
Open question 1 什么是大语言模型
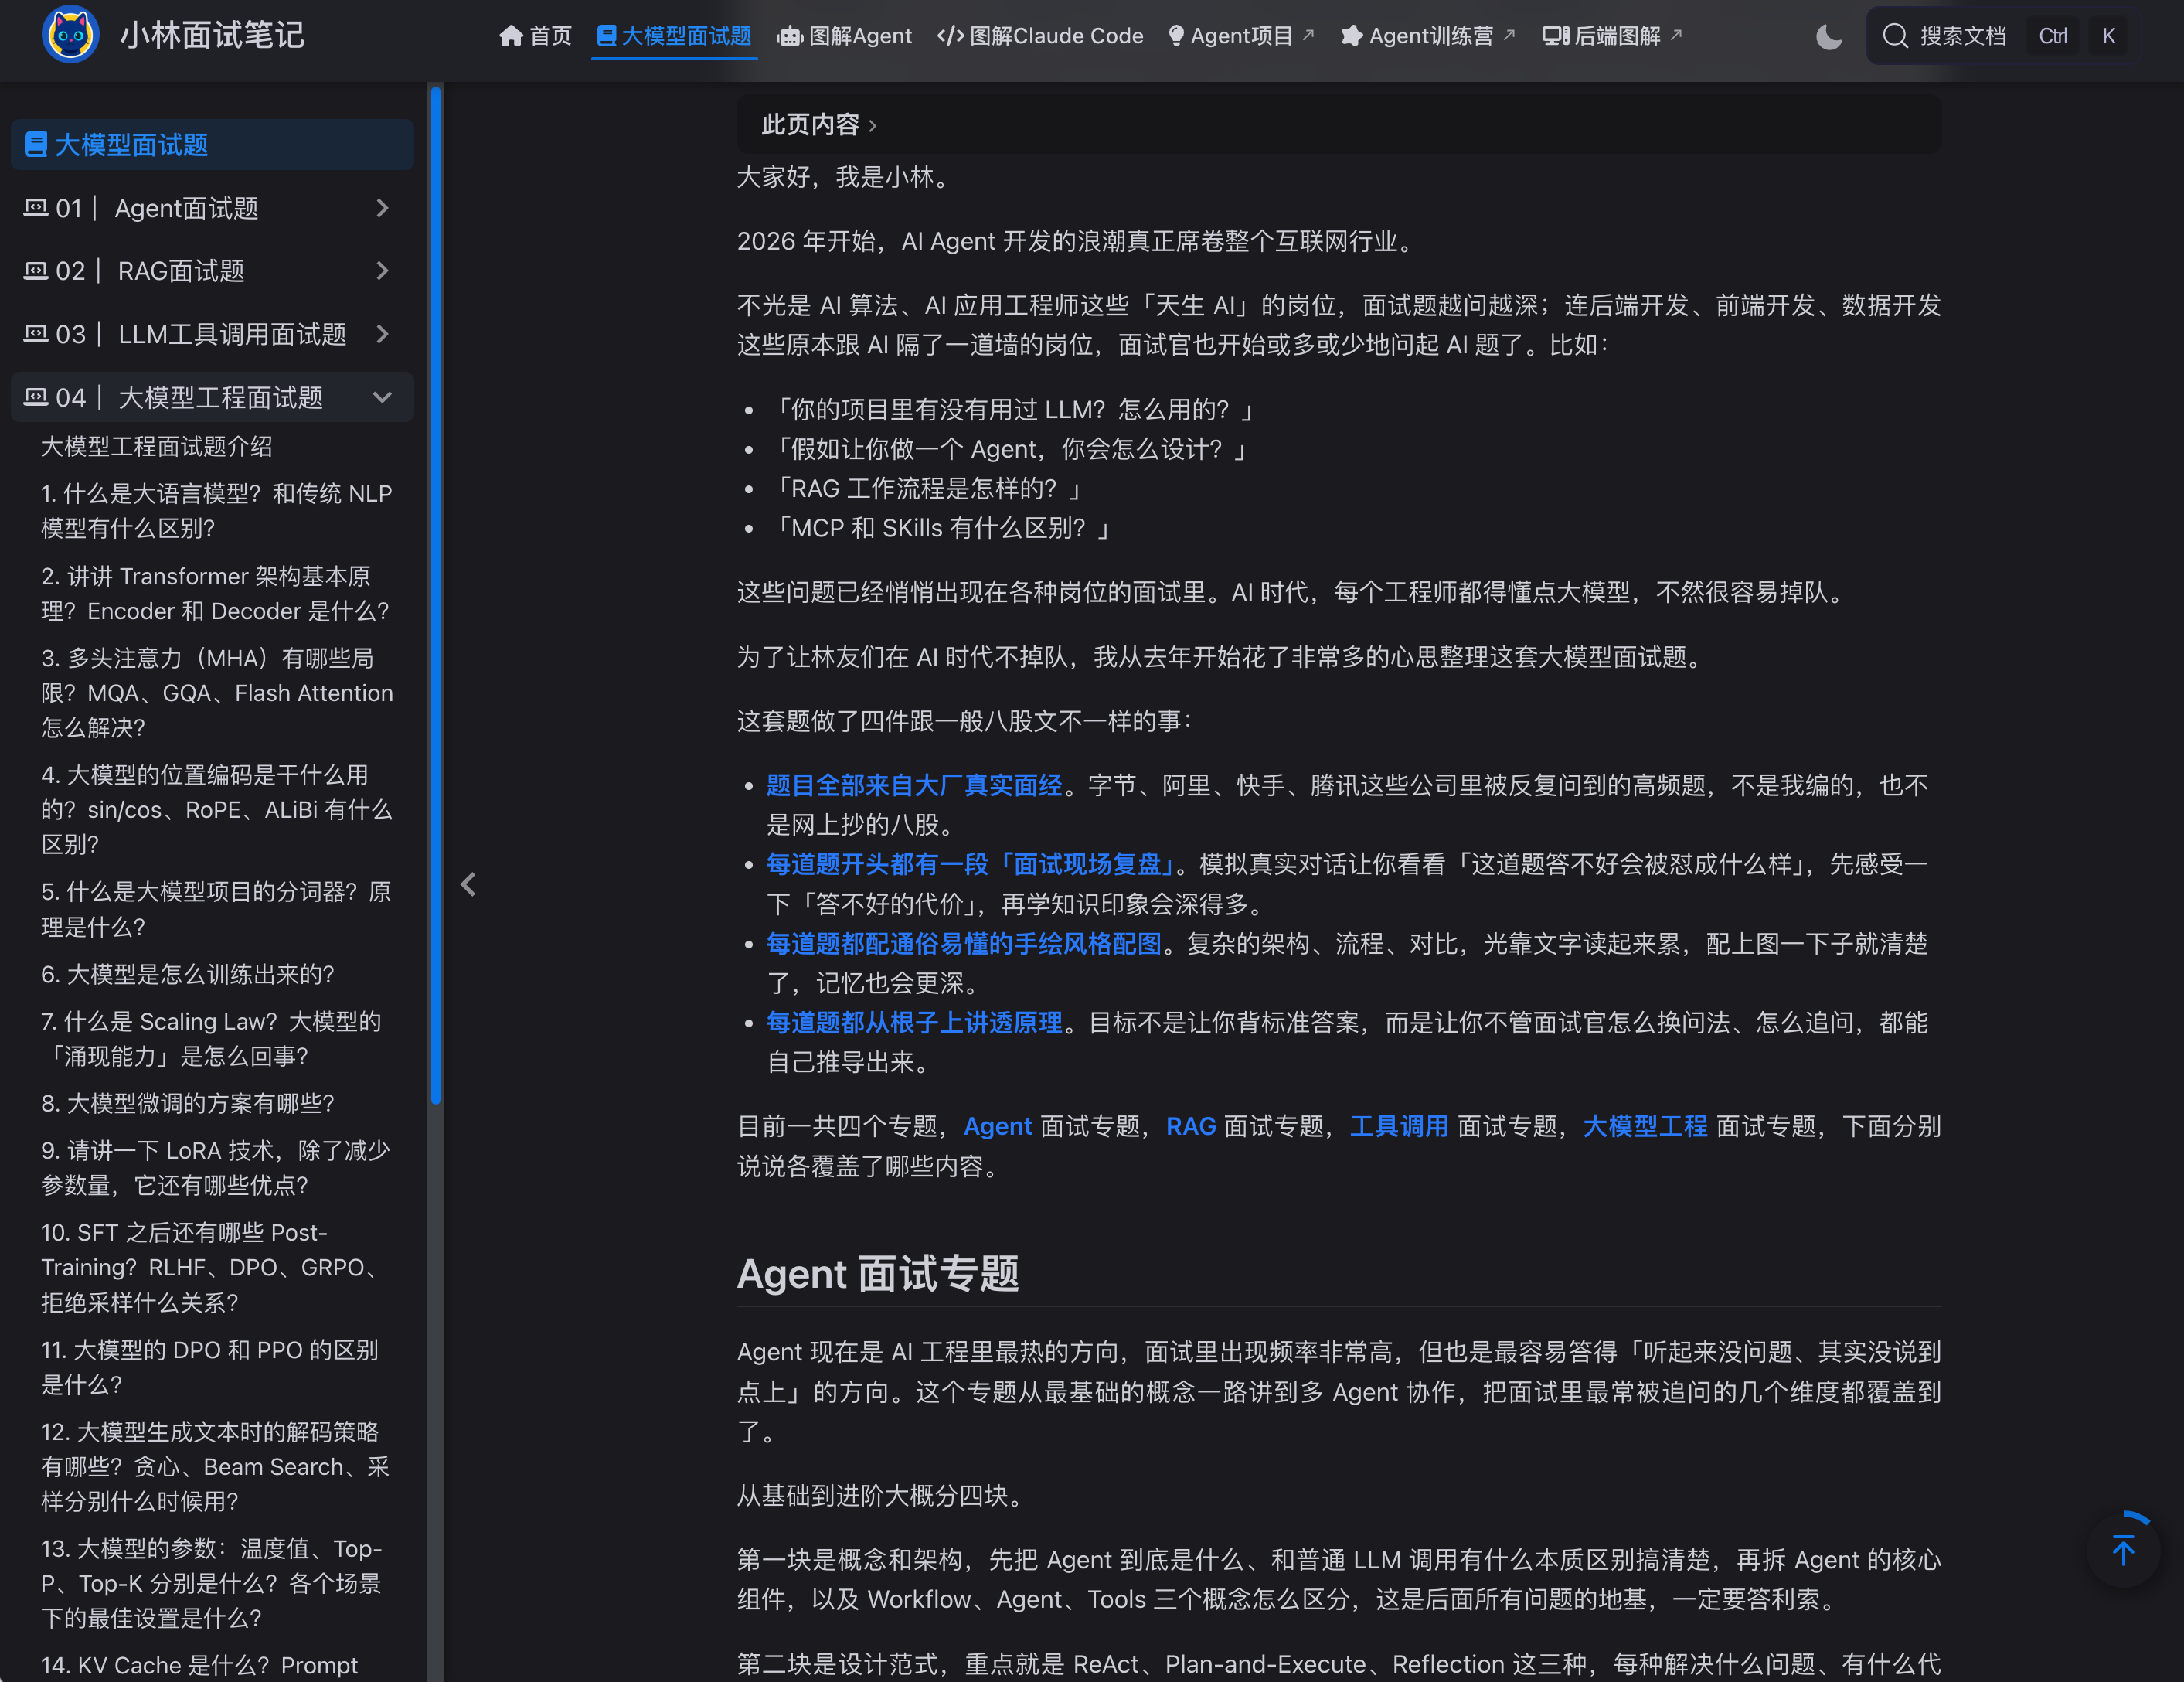[217, 511]
